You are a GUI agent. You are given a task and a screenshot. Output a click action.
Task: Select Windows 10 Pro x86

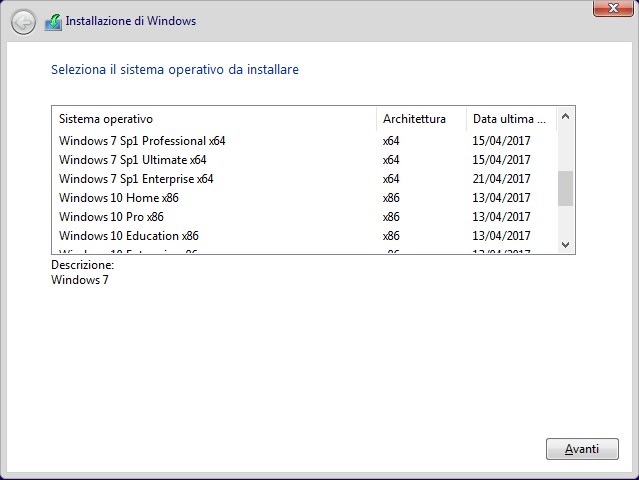coord(304,217)
